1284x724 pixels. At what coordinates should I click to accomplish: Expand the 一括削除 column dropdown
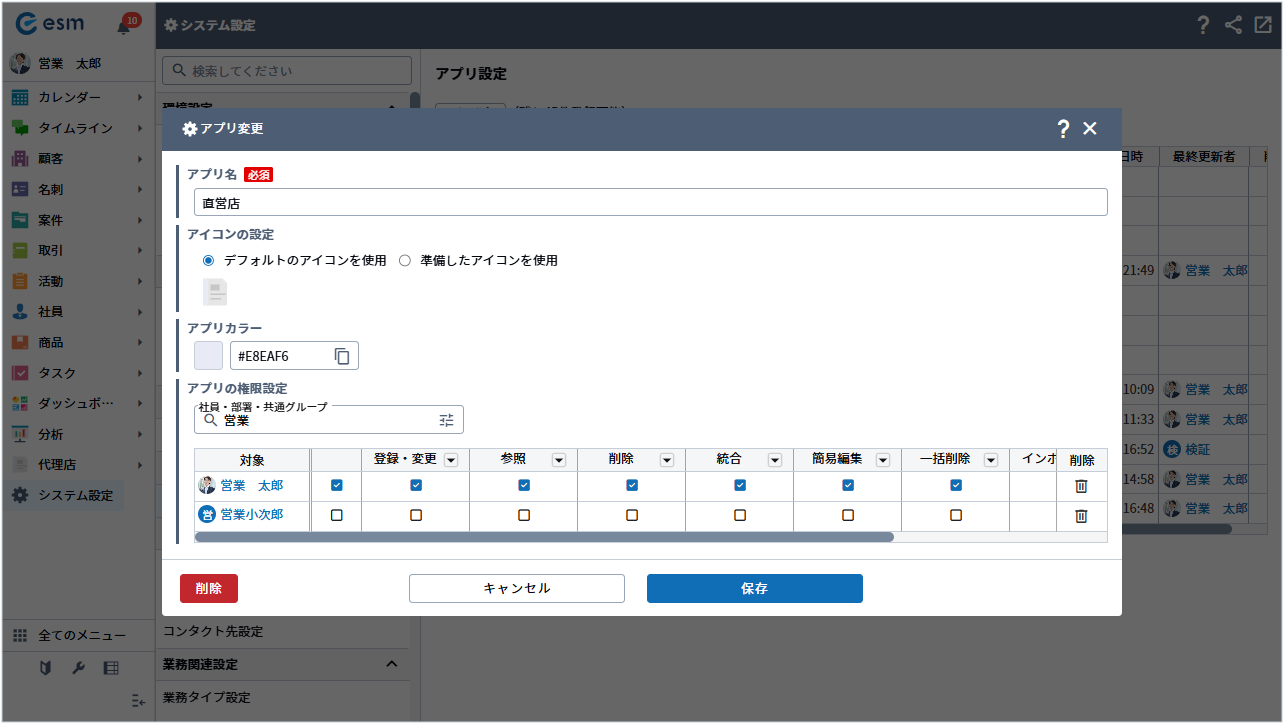tap(991, 460)
